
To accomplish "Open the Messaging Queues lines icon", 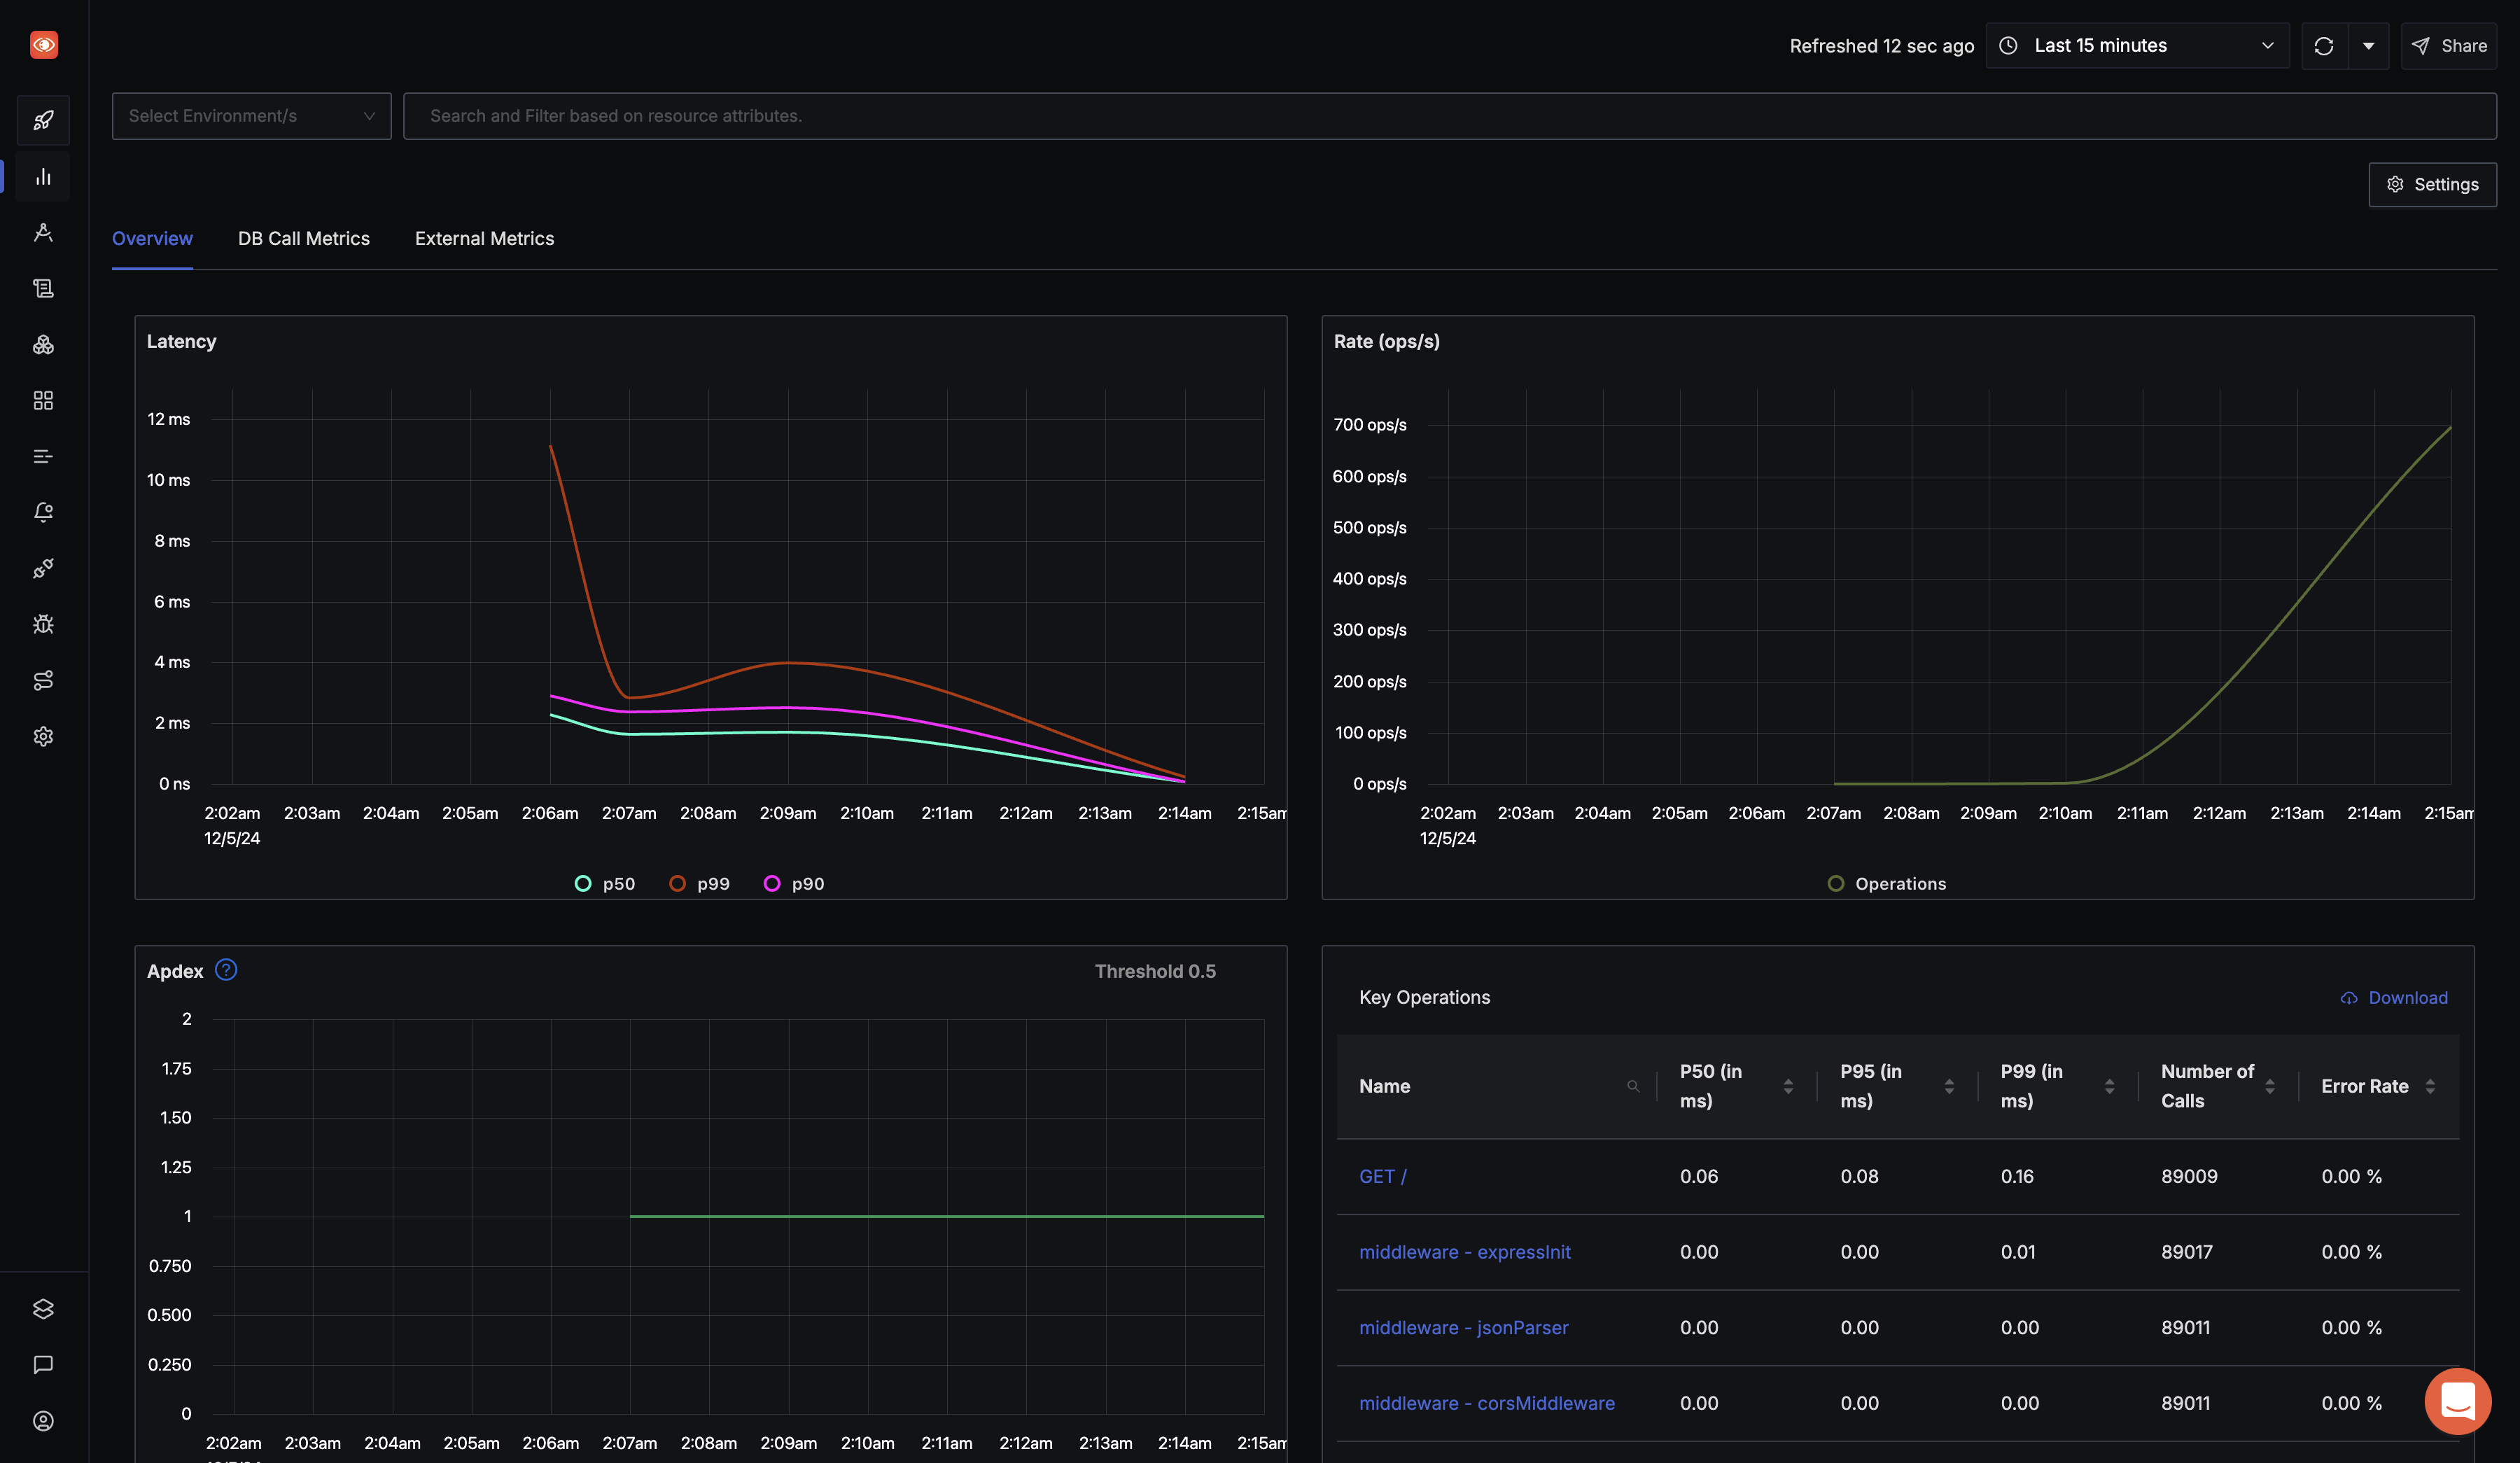I will (x=43, y=457).
